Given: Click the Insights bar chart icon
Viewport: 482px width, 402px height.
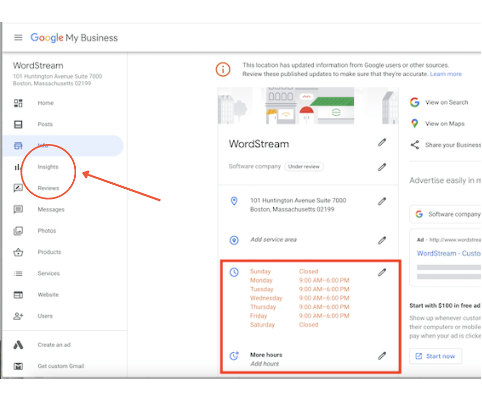Looking at the screenshot, I should [17, 167].
